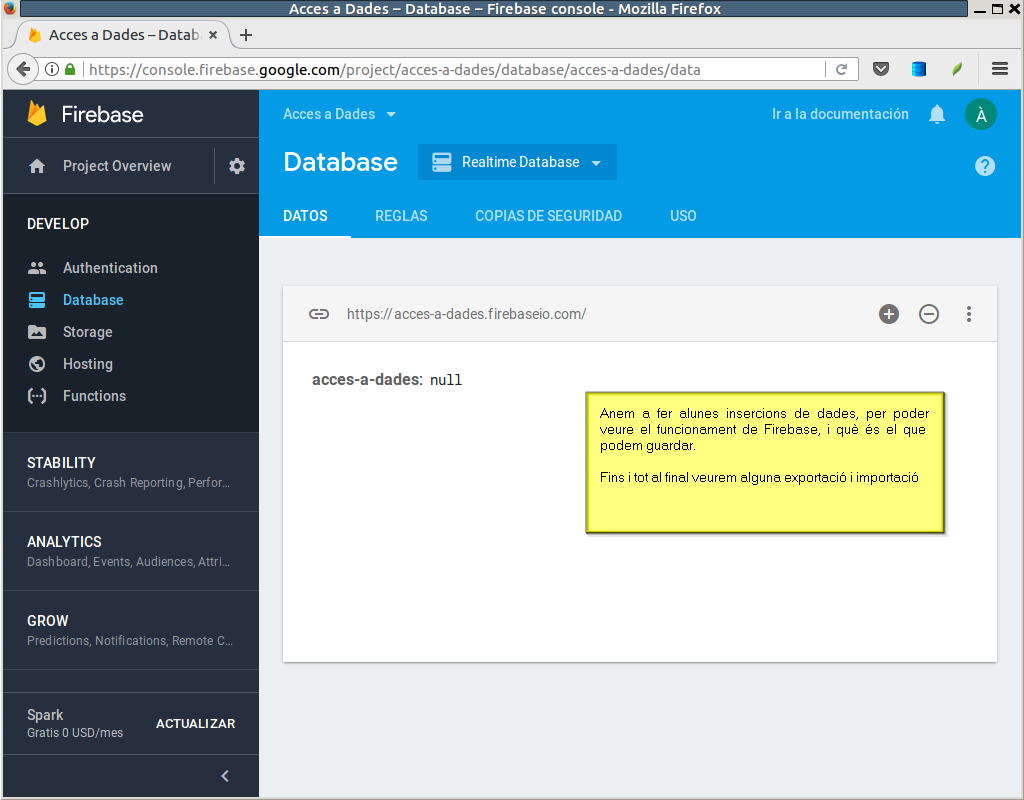Open the Firefox hamburger menu

1000,69
